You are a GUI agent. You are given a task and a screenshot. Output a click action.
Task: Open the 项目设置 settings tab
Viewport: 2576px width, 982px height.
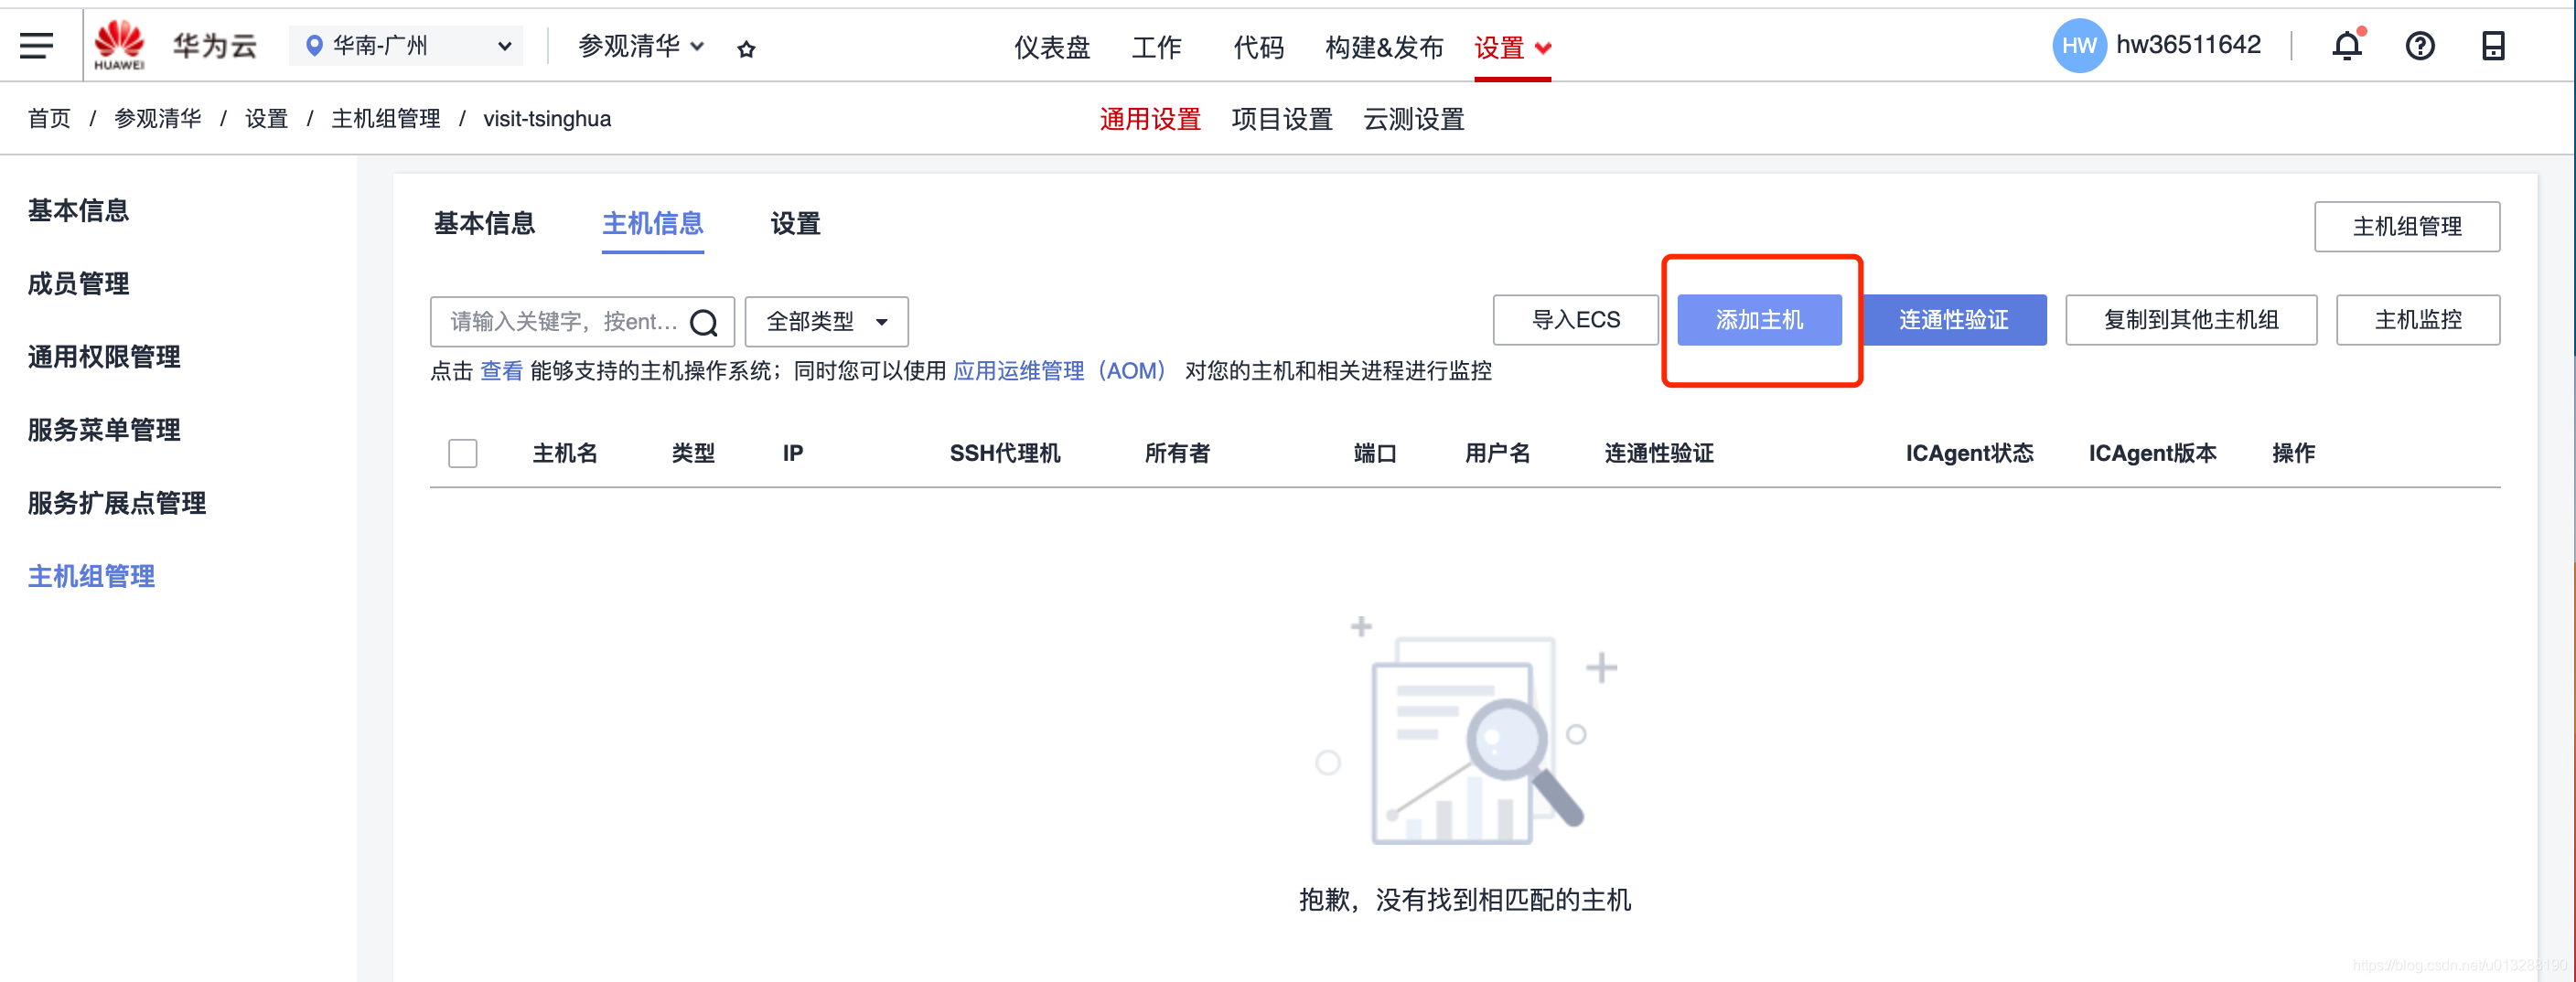click(1282, 119)
